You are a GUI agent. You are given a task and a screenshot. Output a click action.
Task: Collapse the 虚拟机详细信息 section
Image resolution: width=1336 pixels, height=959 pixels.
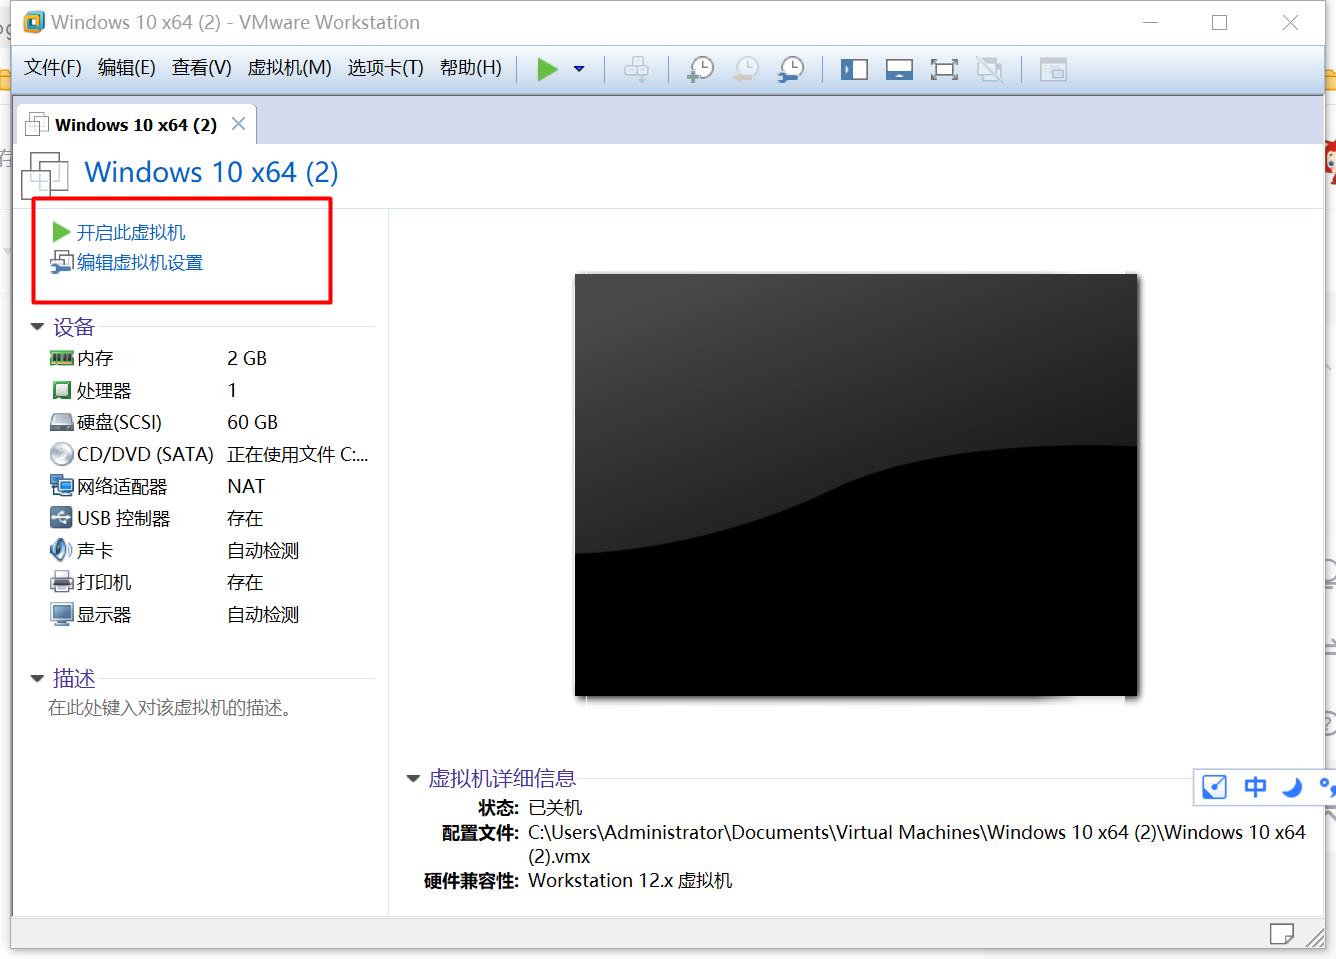point(413,779)
